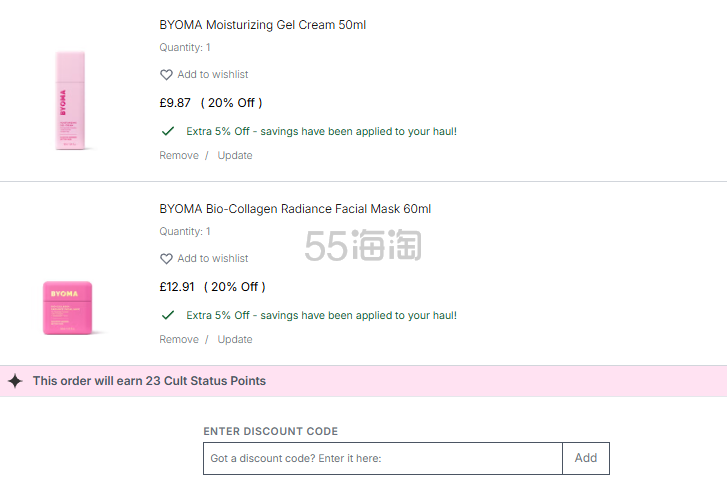This screenshot has height=491, width=727.
Task: Click the Cult Status Points banner text
Action: [149, 381]
